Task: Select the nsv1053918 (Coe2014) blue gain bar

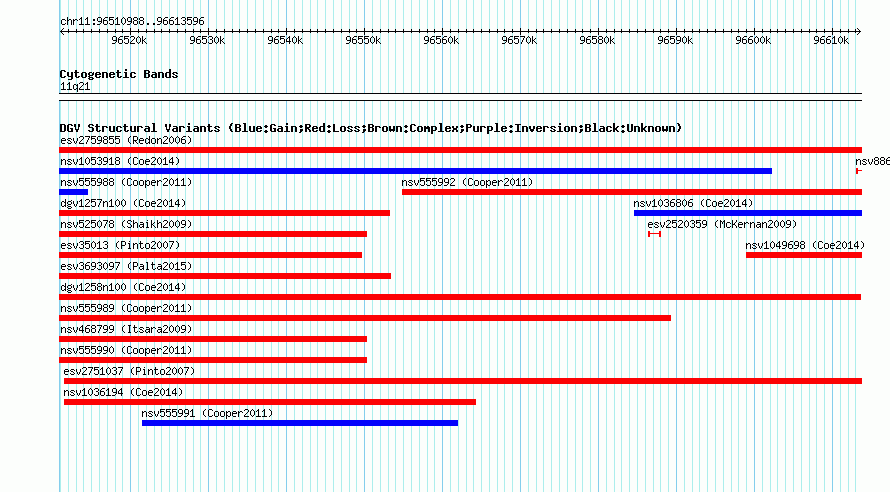Action: [415, 171]
